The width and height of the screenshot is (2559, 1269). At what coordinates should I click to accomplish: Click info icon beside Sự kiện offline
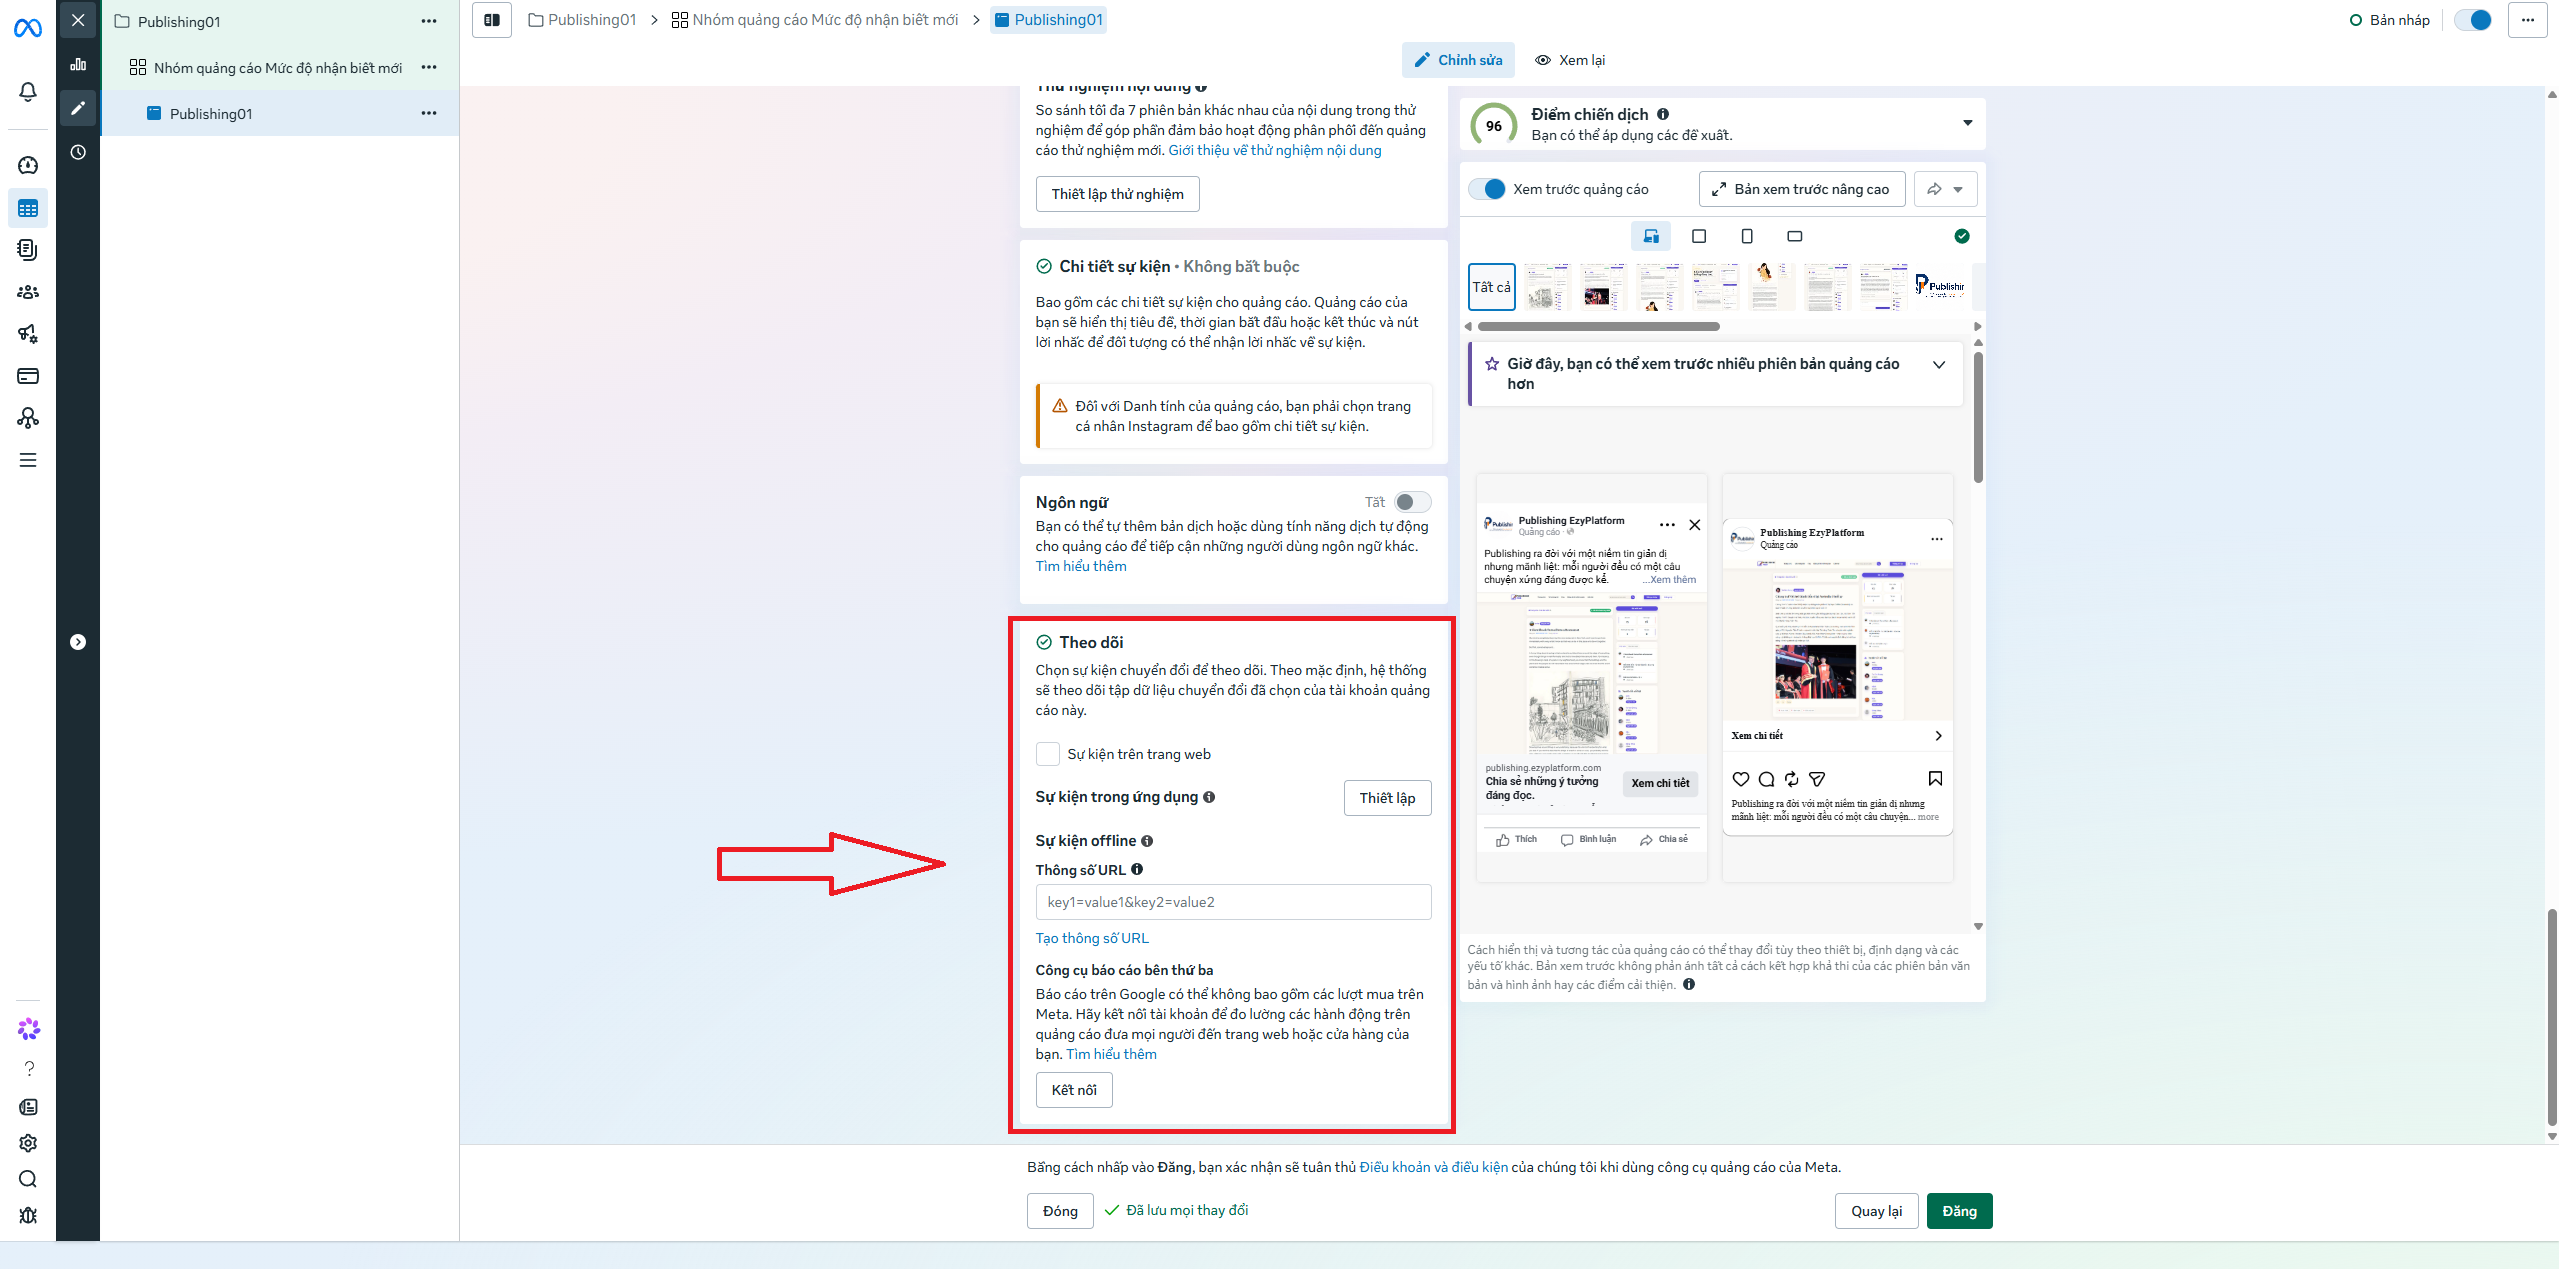tap(1147, 841)
